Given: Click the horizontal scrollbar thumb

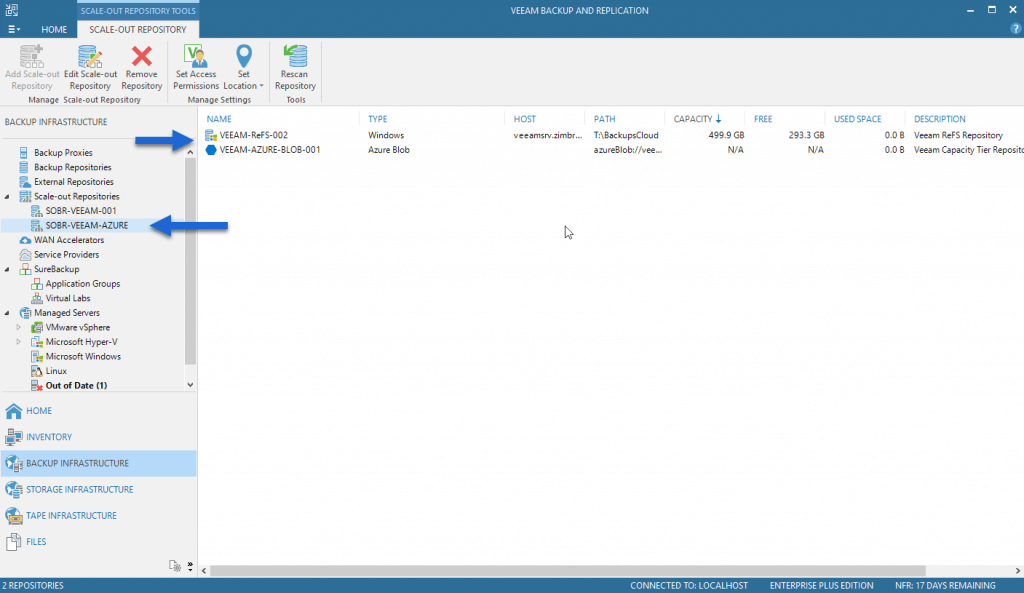Looking at the screenshot, I should (568, 571).
